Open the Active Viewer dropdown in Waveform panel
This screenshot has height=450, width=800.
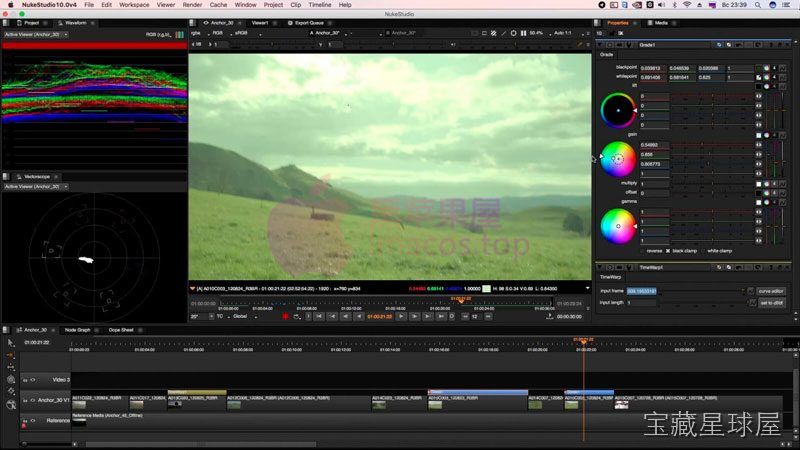point(36,35)
